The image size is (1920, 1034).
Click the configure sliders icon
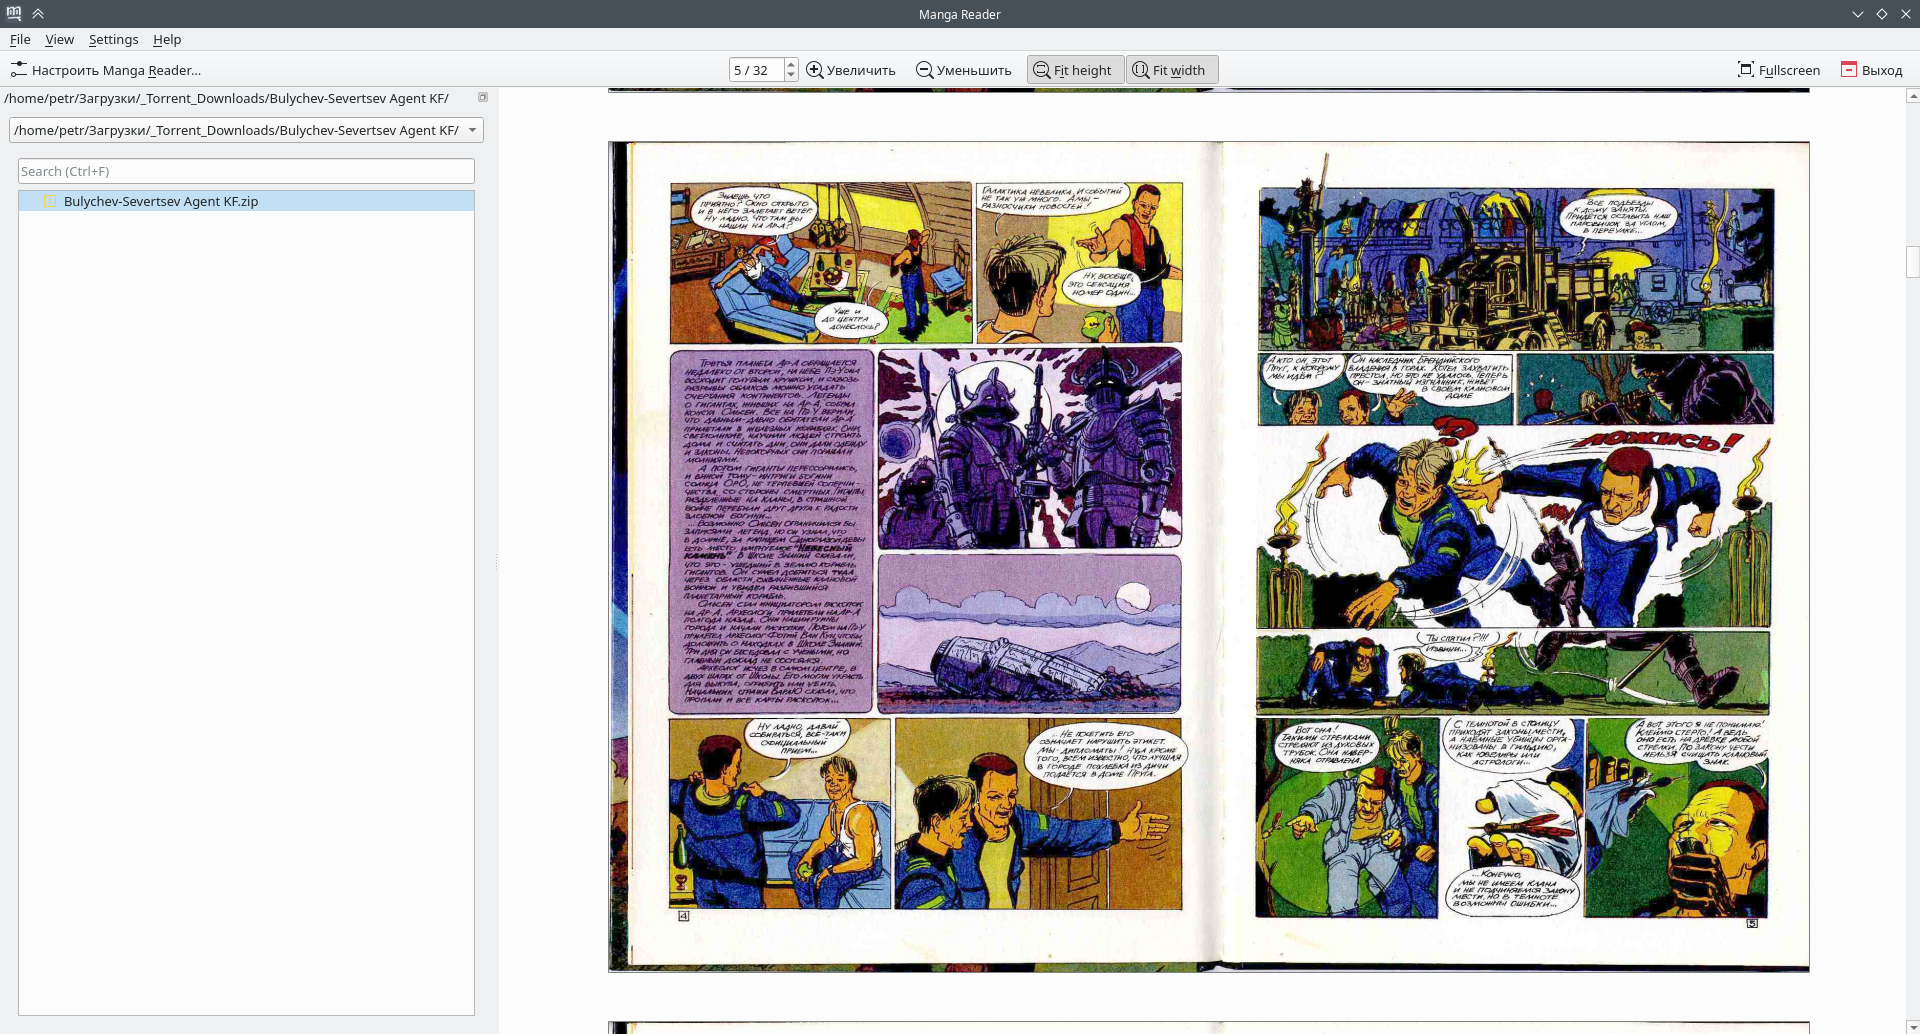[19, 70]
